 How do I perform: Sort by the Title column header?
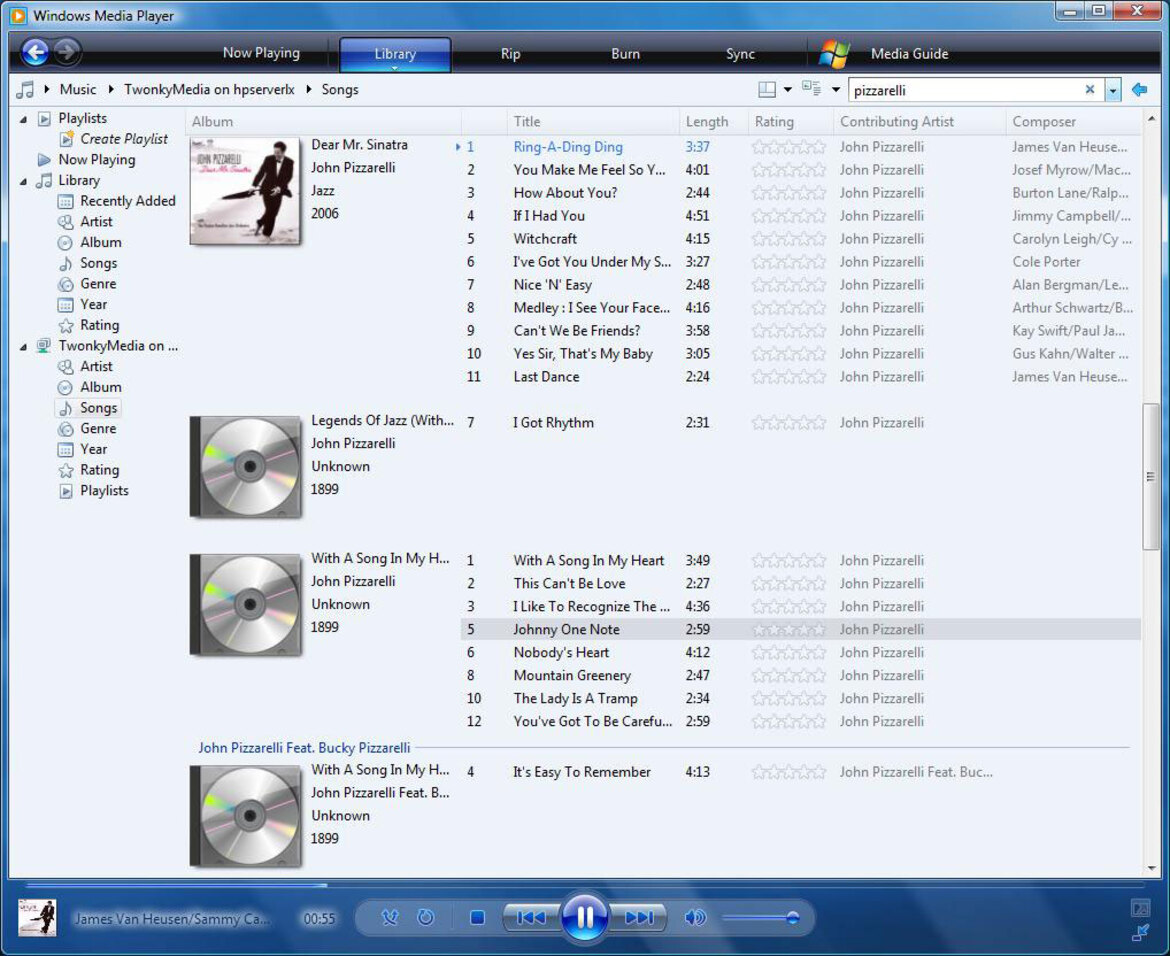[x=592, y=121]
